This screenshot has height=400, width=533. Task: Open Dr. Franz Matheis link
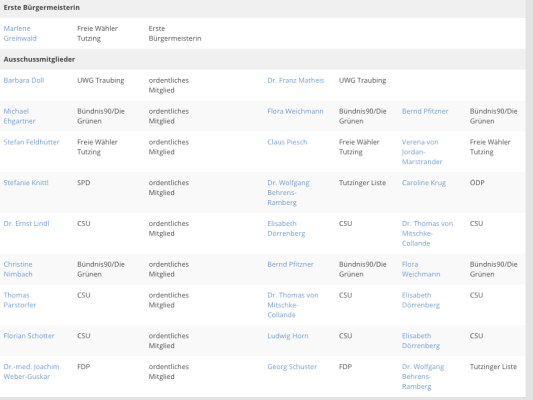click(x=295, y=81)
